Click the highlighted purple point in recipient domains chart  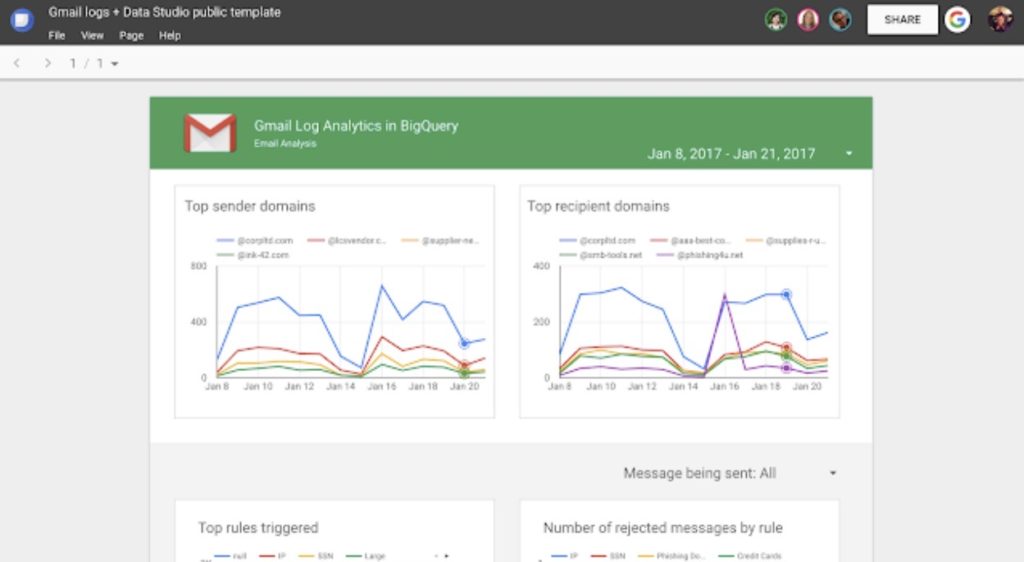pos(787,368)
